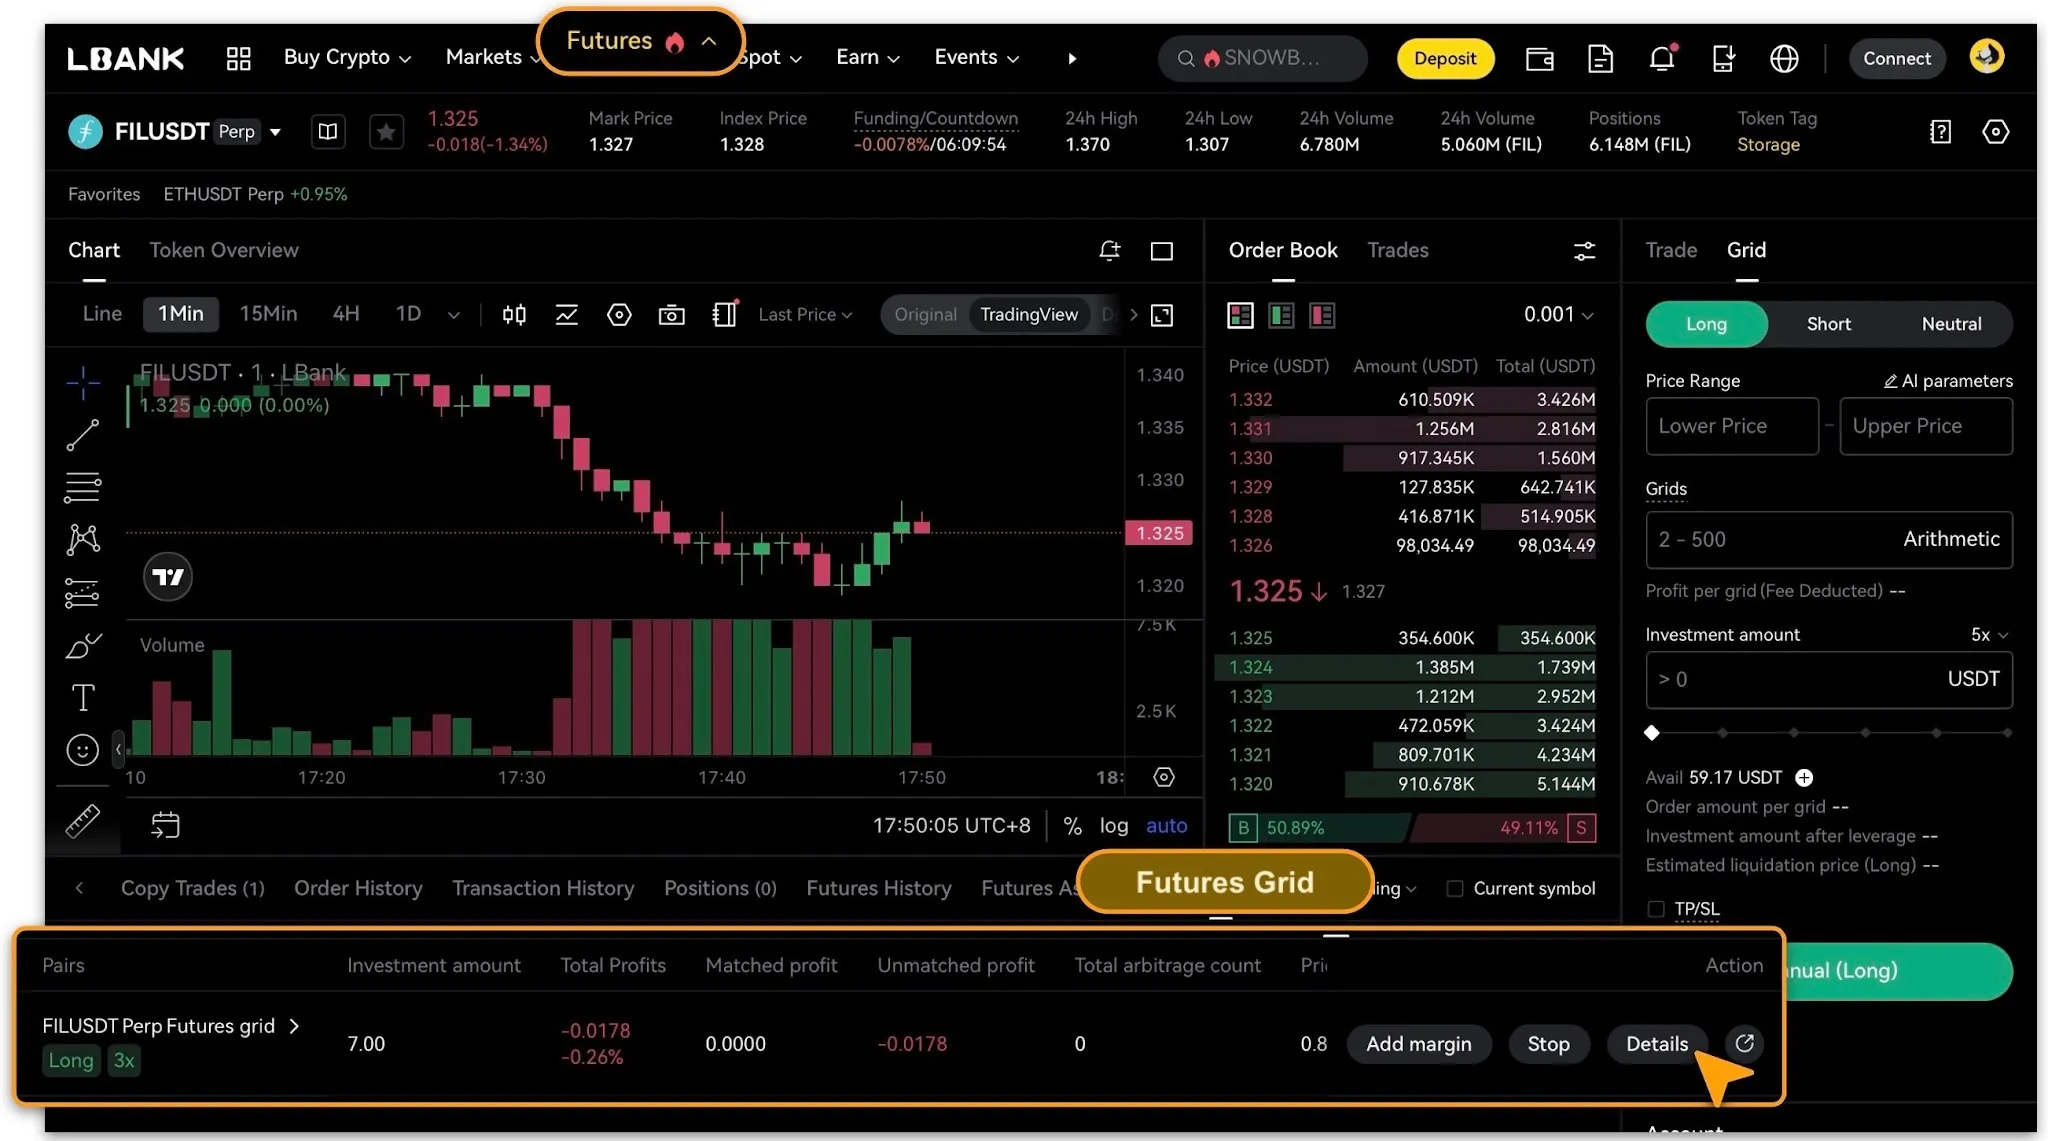Open the Token Overview tab
This screenshot has height=1141, width=2048.
(x=224, y=250)
